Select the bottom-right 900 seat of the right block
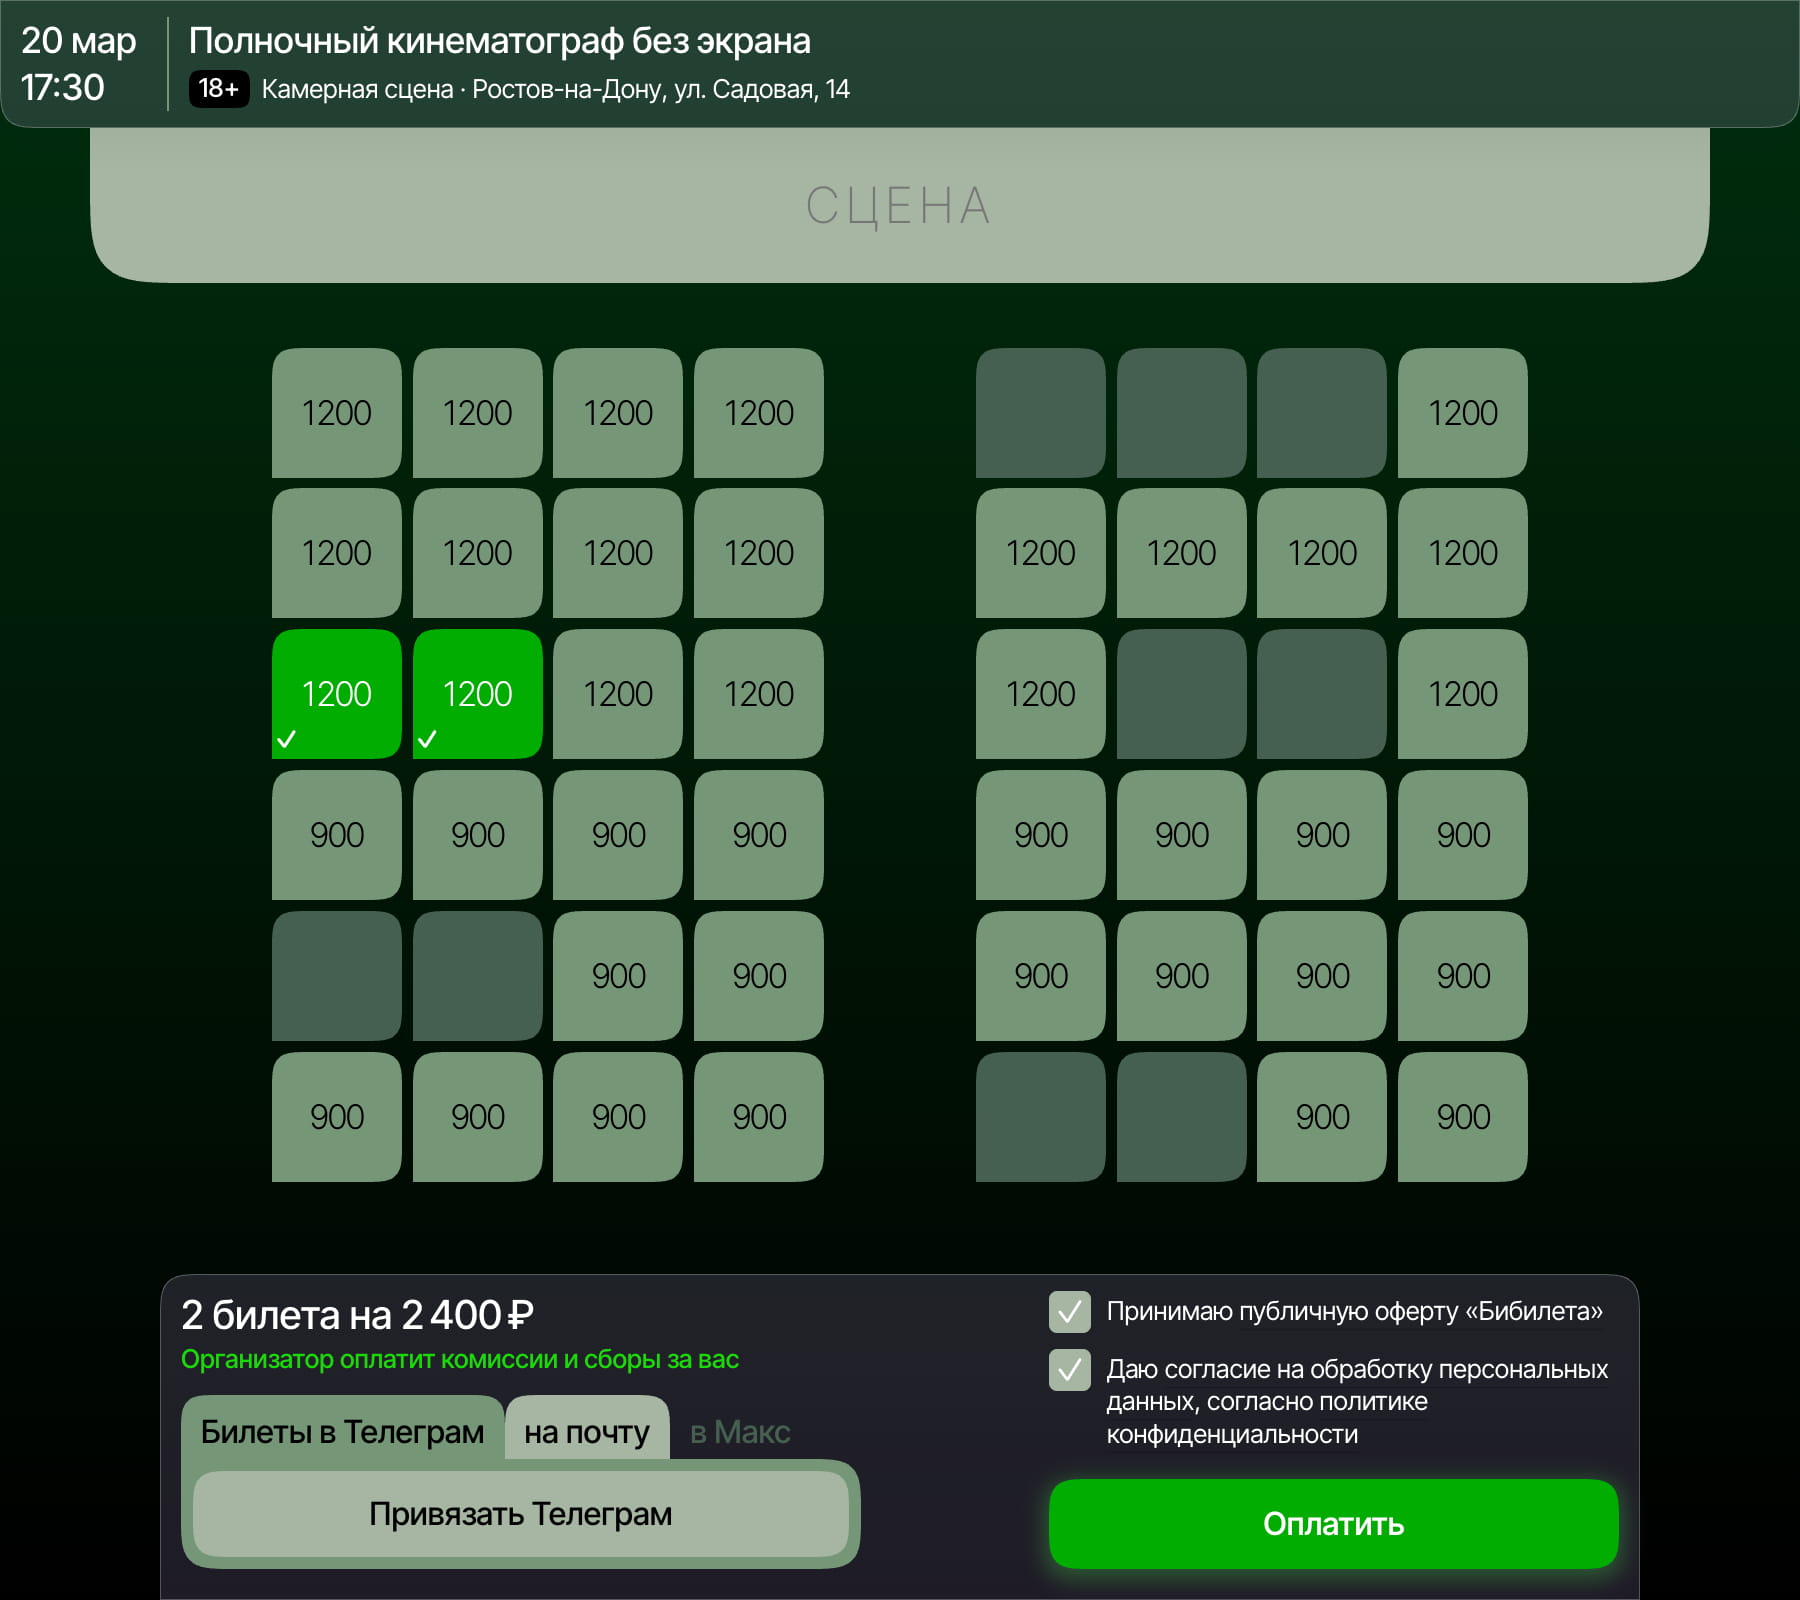 pyautogui.click(x=1462, y=1116)
